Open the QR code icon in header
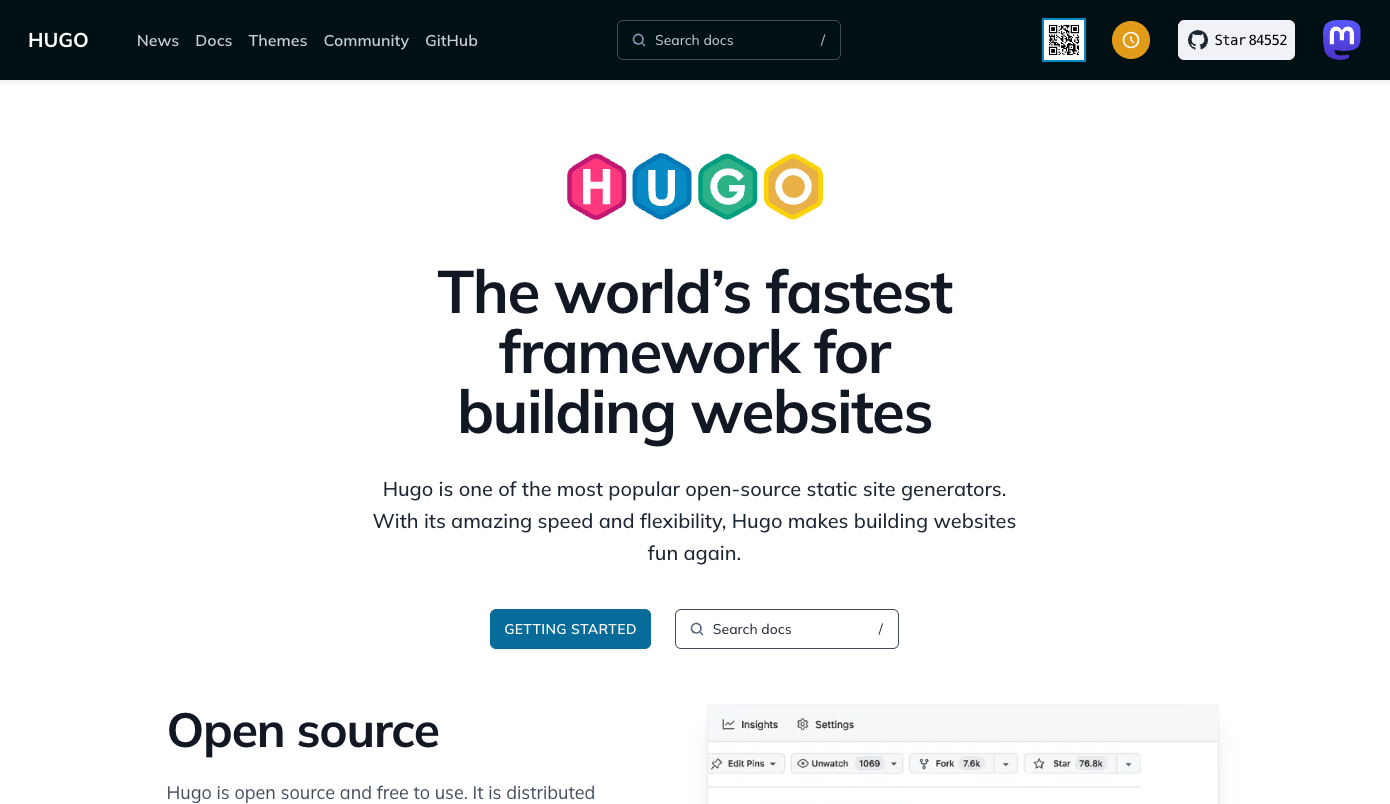The image size is (1390, 804). [1064, 40]
